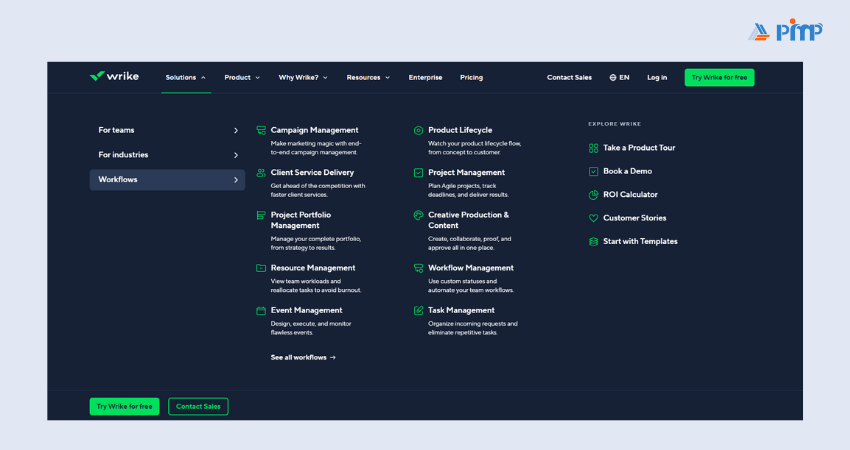Click the Product Lifecycle icon
Screen dimensions: 850x450
click(418, 130)
